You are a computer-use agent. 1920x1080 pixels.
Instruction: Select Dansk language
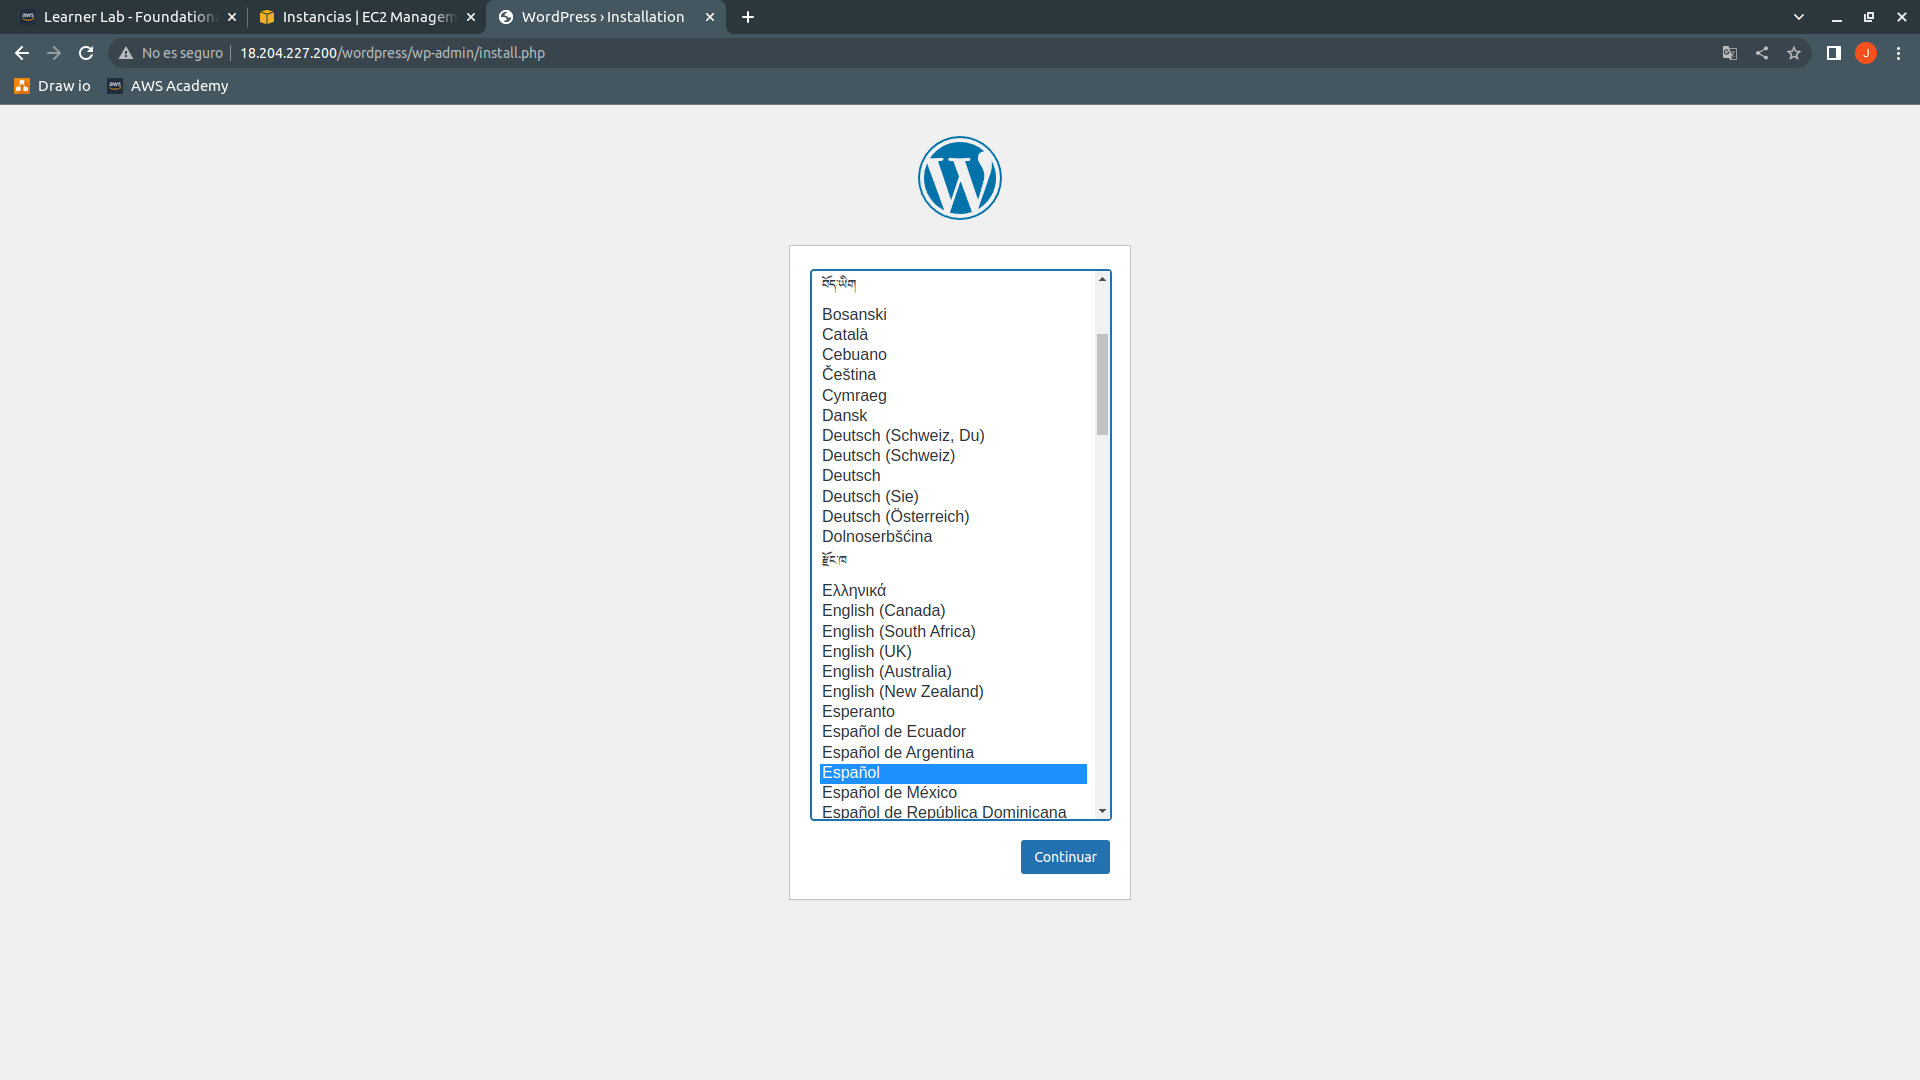[953, 415]
